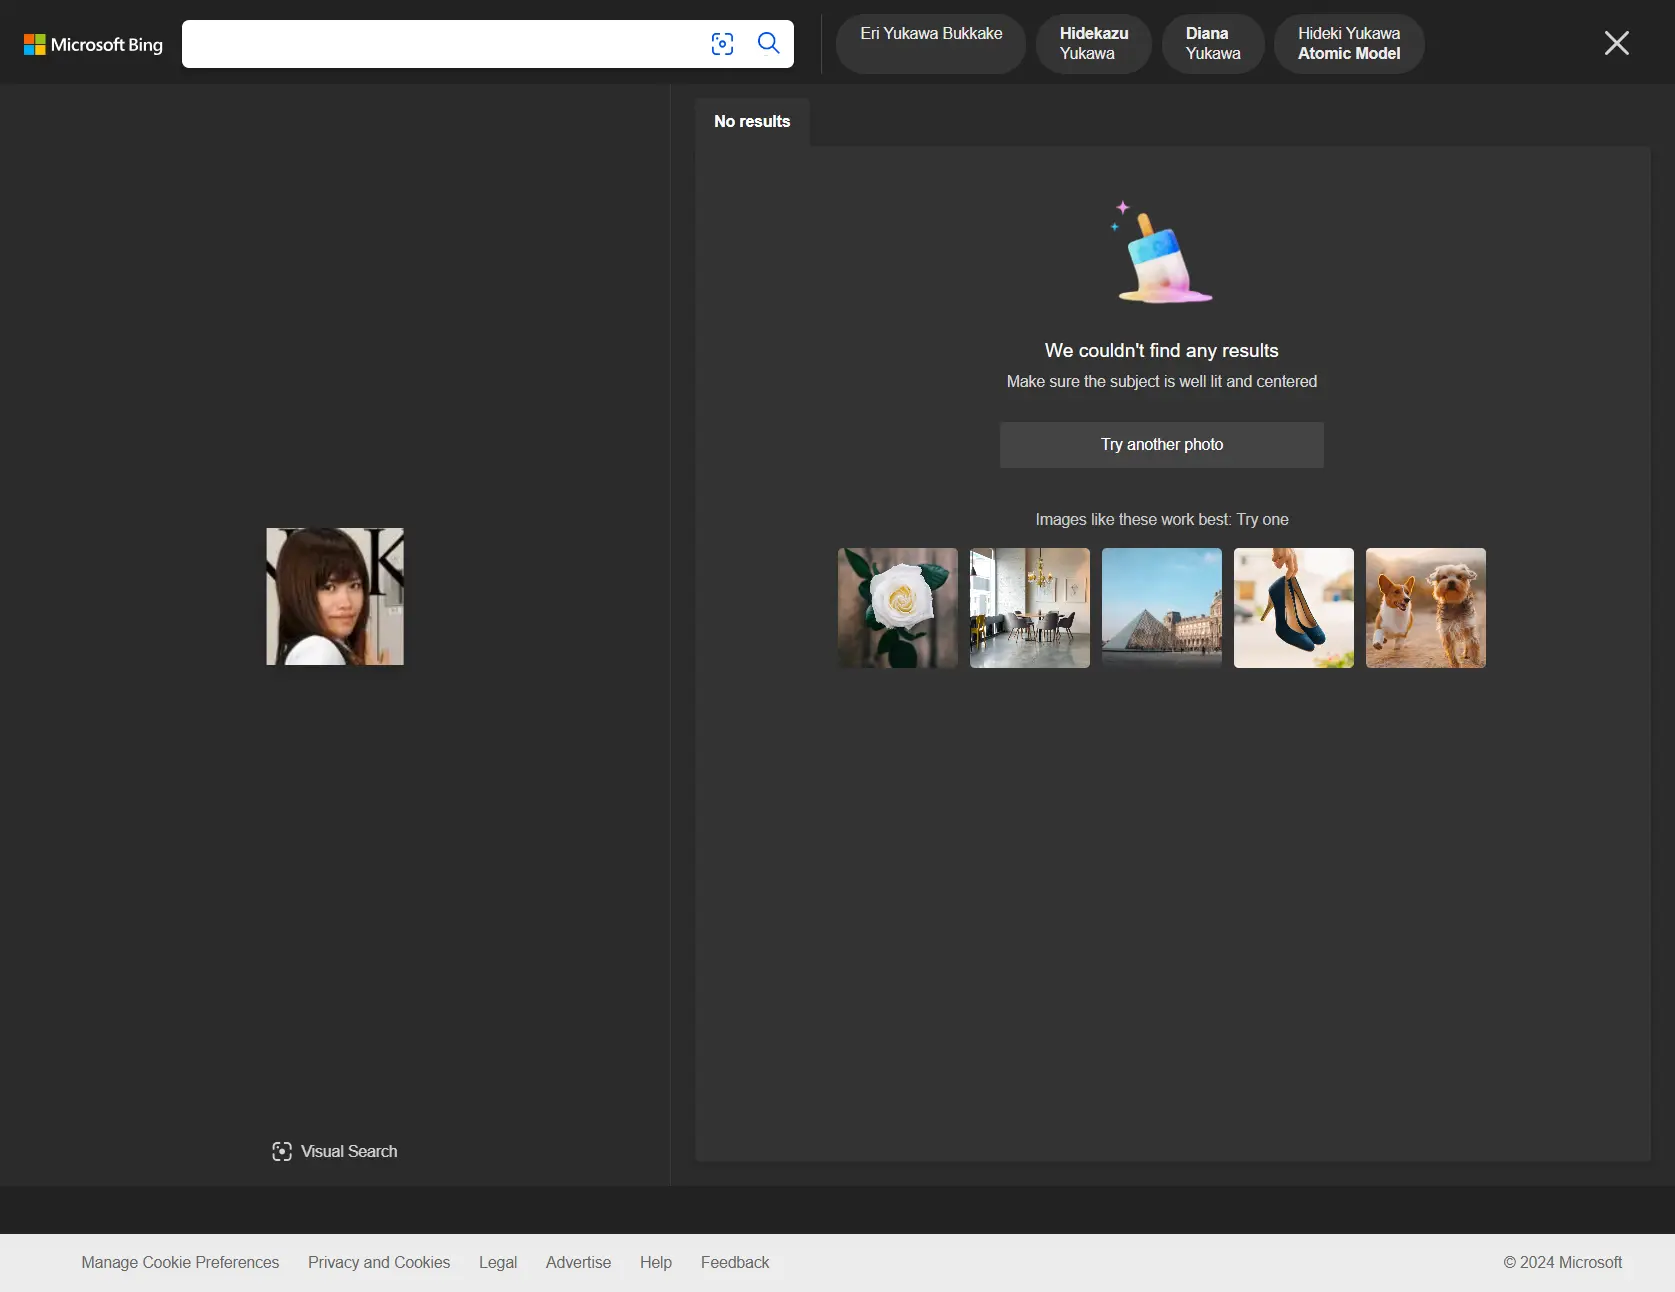Open the Feedback link in footer

(735, 1262)
